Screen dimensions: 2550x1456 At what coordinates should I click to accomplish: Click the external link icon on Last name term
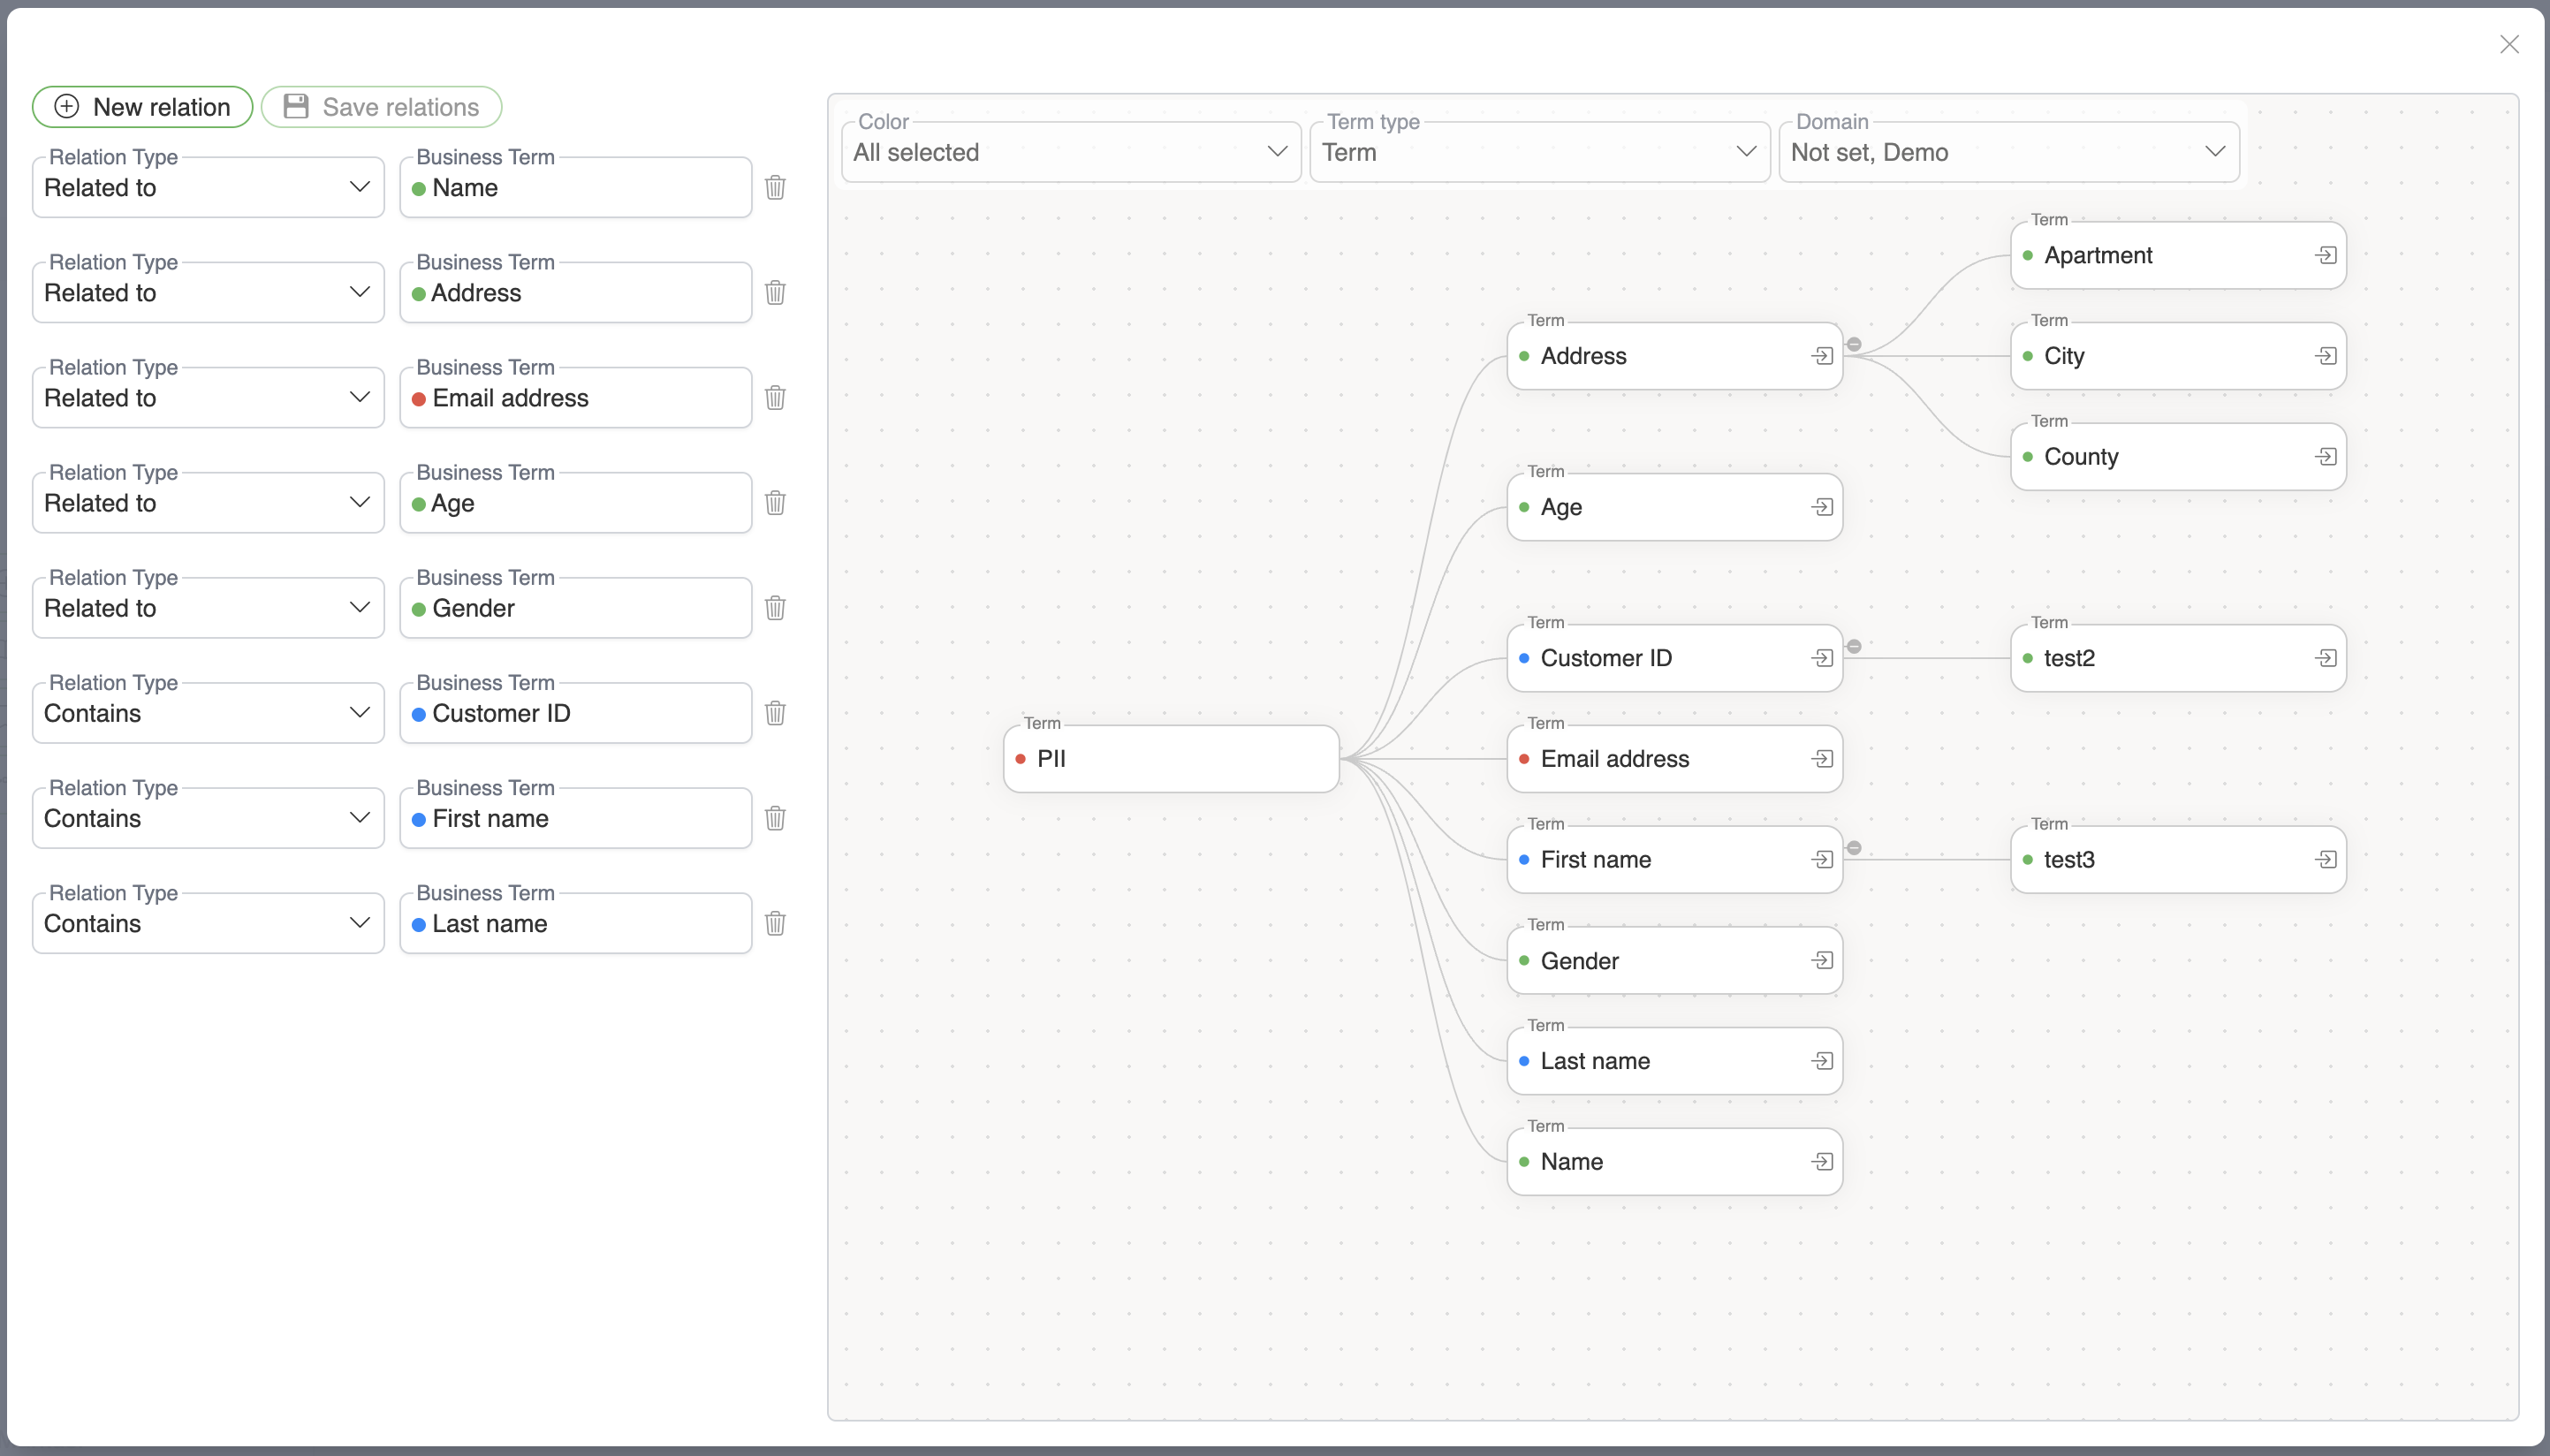coord(1818,1062)
